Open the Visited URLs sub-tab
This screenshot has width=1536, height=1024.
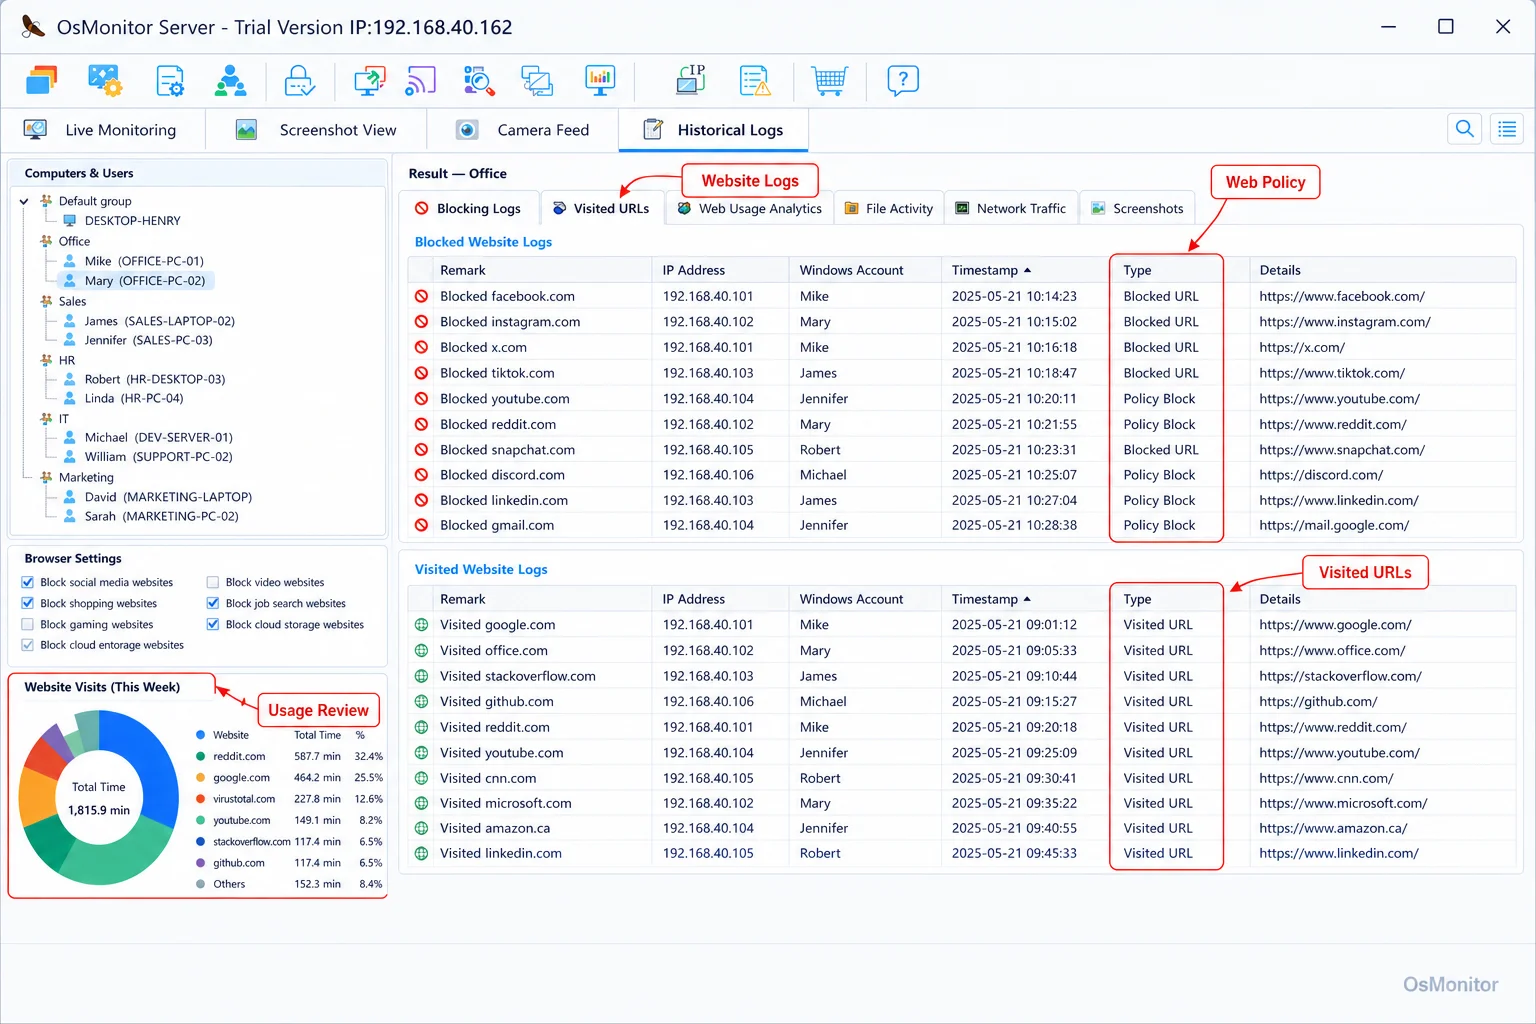(602, 208)
